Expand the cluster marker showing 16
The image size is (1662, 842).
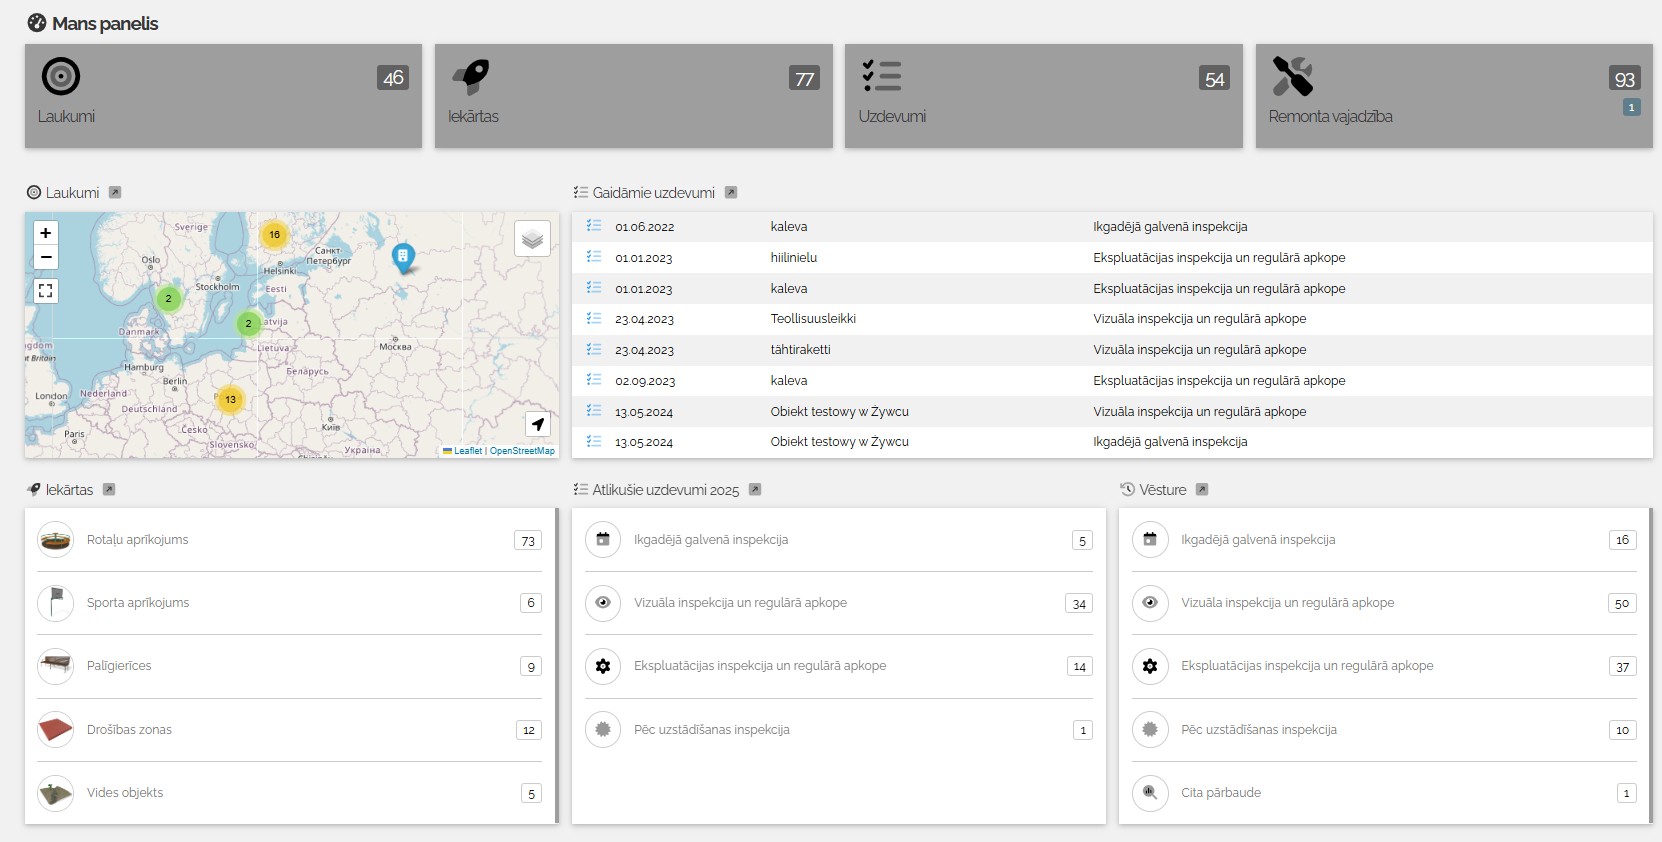point(274,235)
